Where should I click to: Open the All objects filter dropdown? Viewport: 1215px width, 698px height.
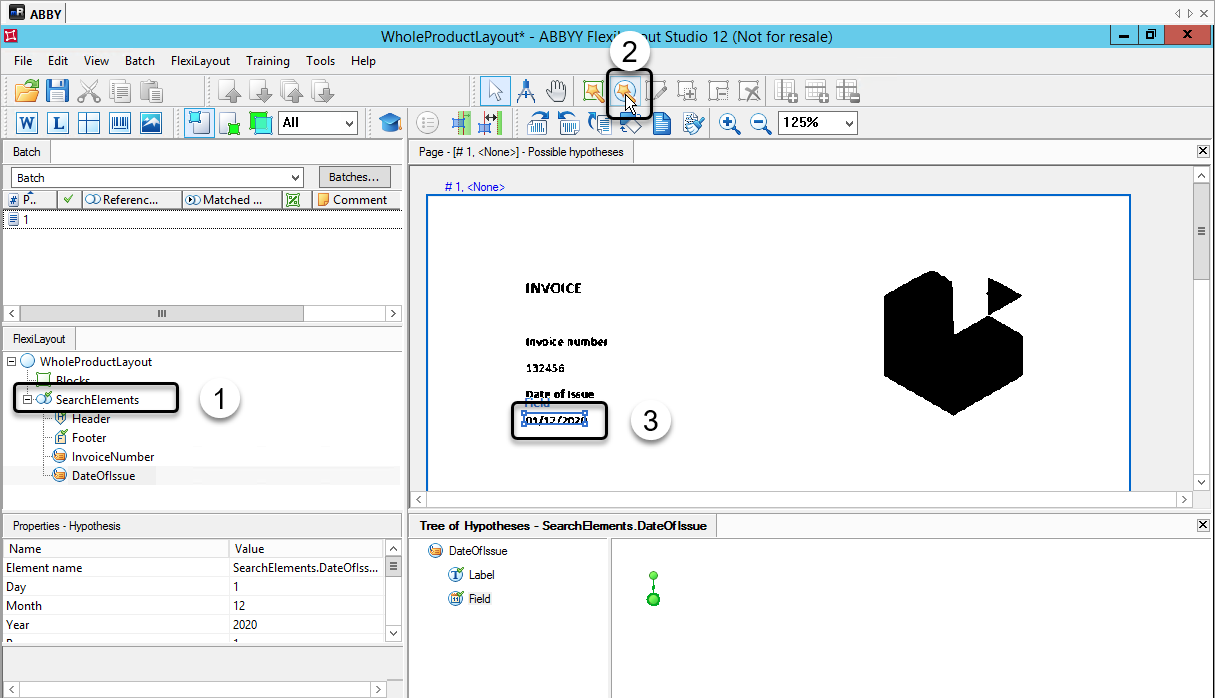coord(318,123)
